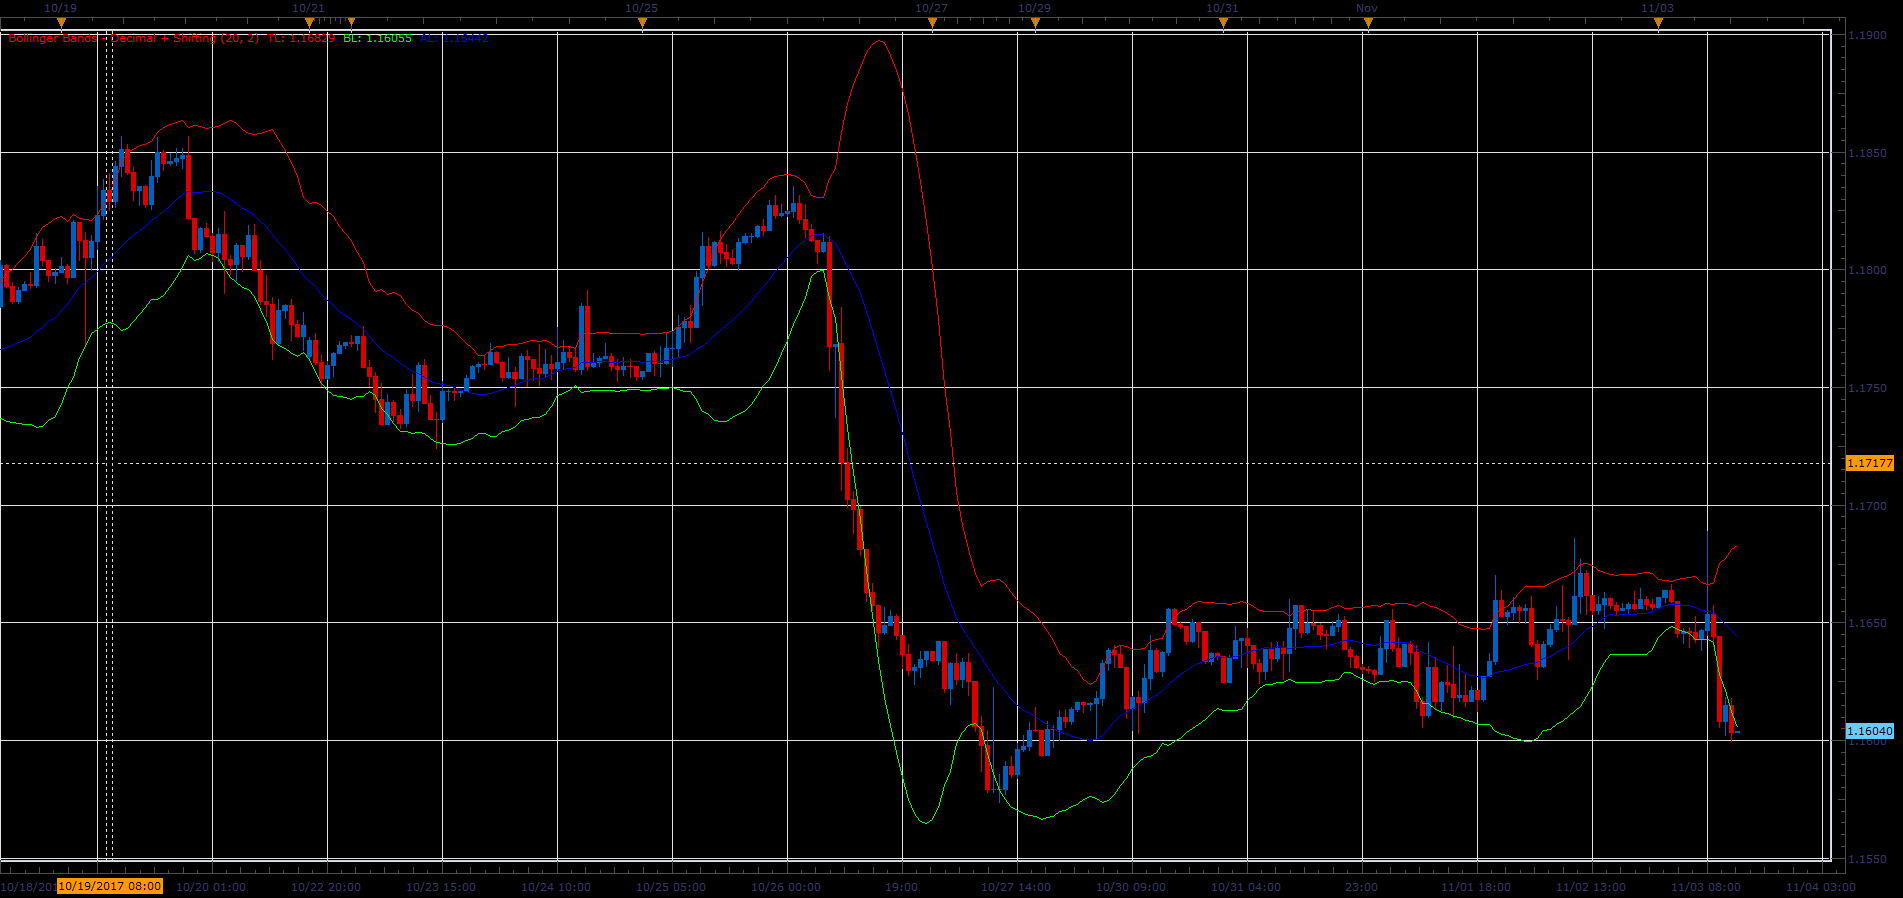Screen dimensions: 1903x898
Task: Click the red TL: 1.16829 value
Action: 301,38
